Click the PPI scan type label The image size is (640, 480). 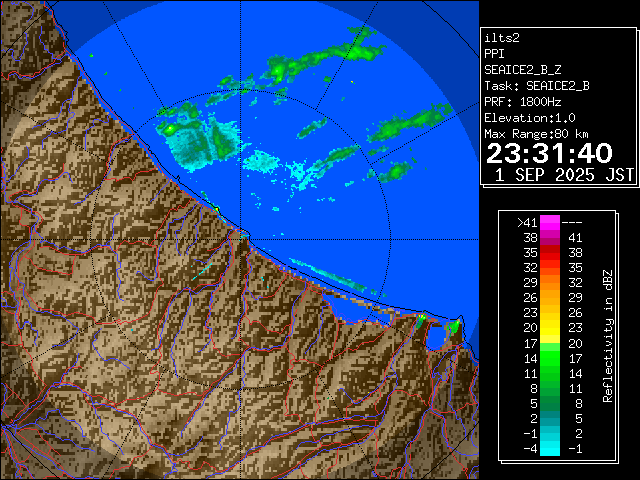pos(494,53)
